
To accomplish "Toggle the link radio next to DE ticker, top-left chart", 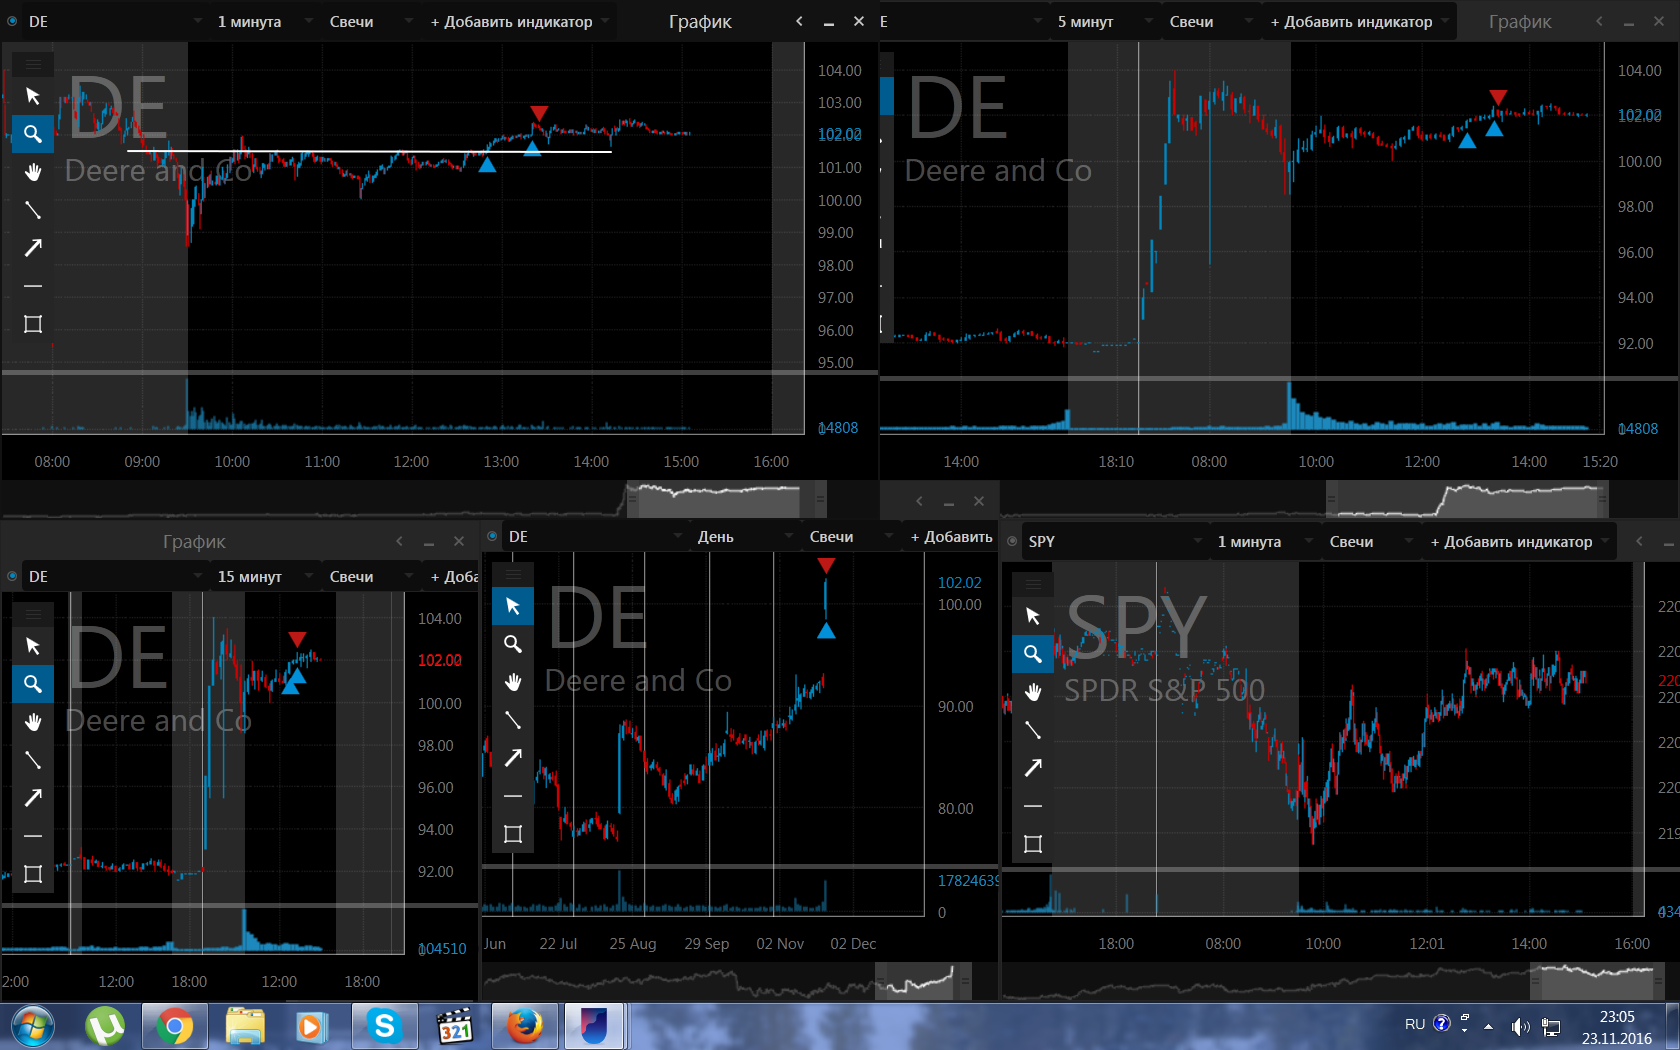I will (12, 21).
